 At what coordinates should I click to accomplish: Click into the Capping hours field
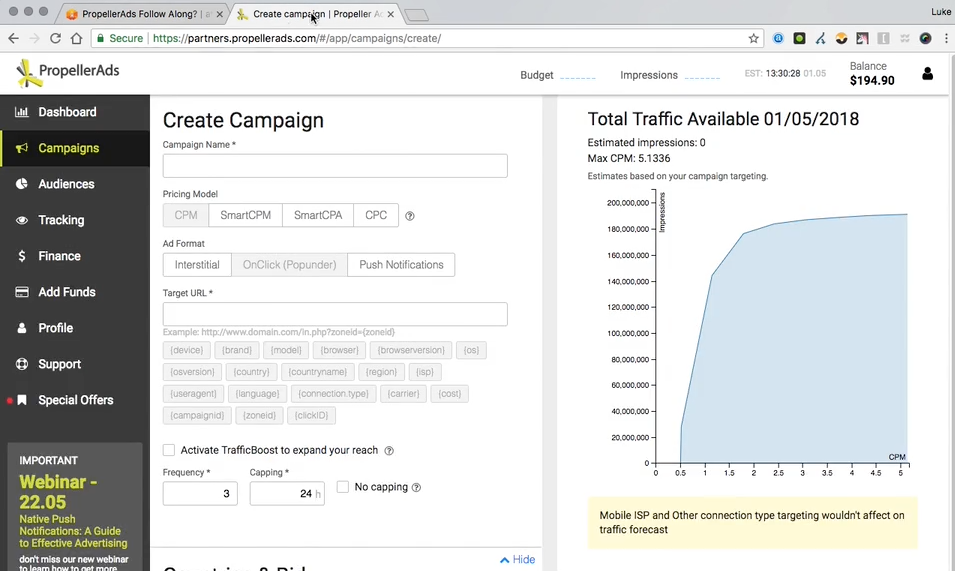[x=287, y=493]
